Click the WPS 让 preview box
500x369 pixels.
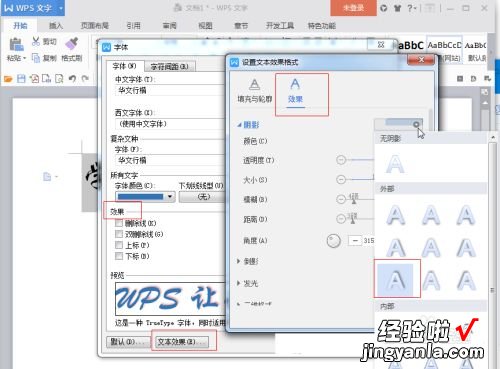pos(171,299)
